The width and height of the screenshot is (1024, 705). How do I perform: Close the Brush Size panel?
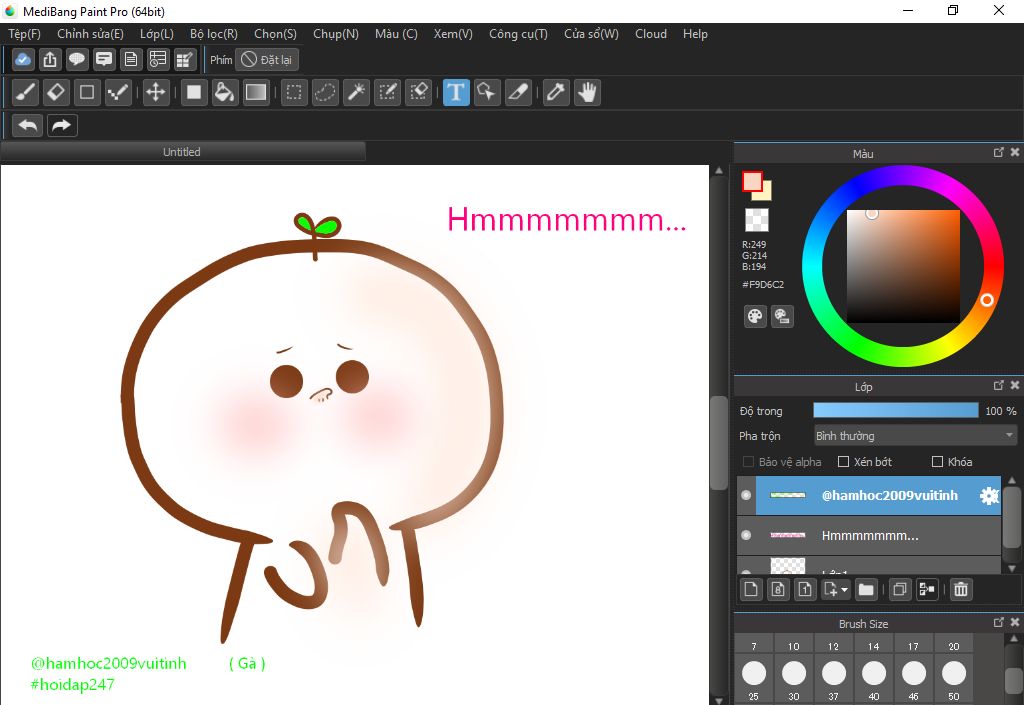pos(1014,622)
